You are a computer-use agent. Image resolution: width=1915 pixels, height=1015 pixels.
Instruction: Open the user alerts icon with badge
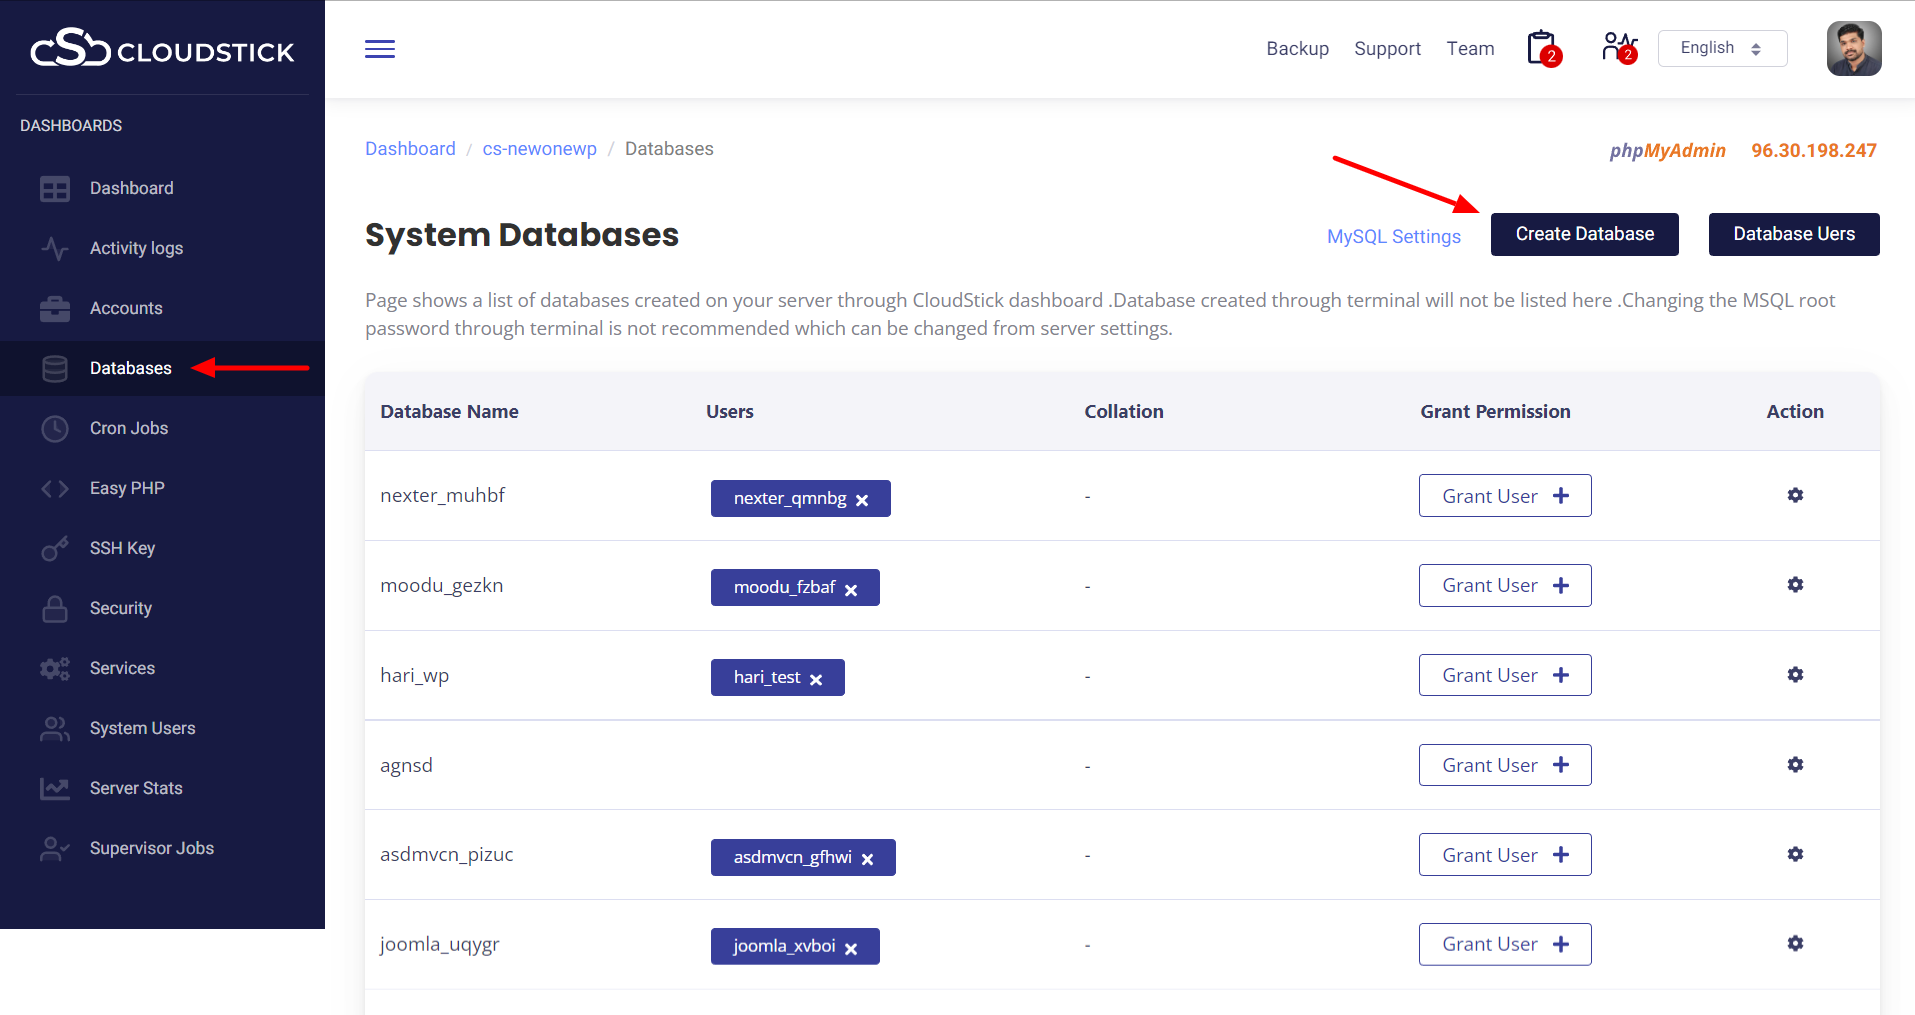tap(1617, 48)
